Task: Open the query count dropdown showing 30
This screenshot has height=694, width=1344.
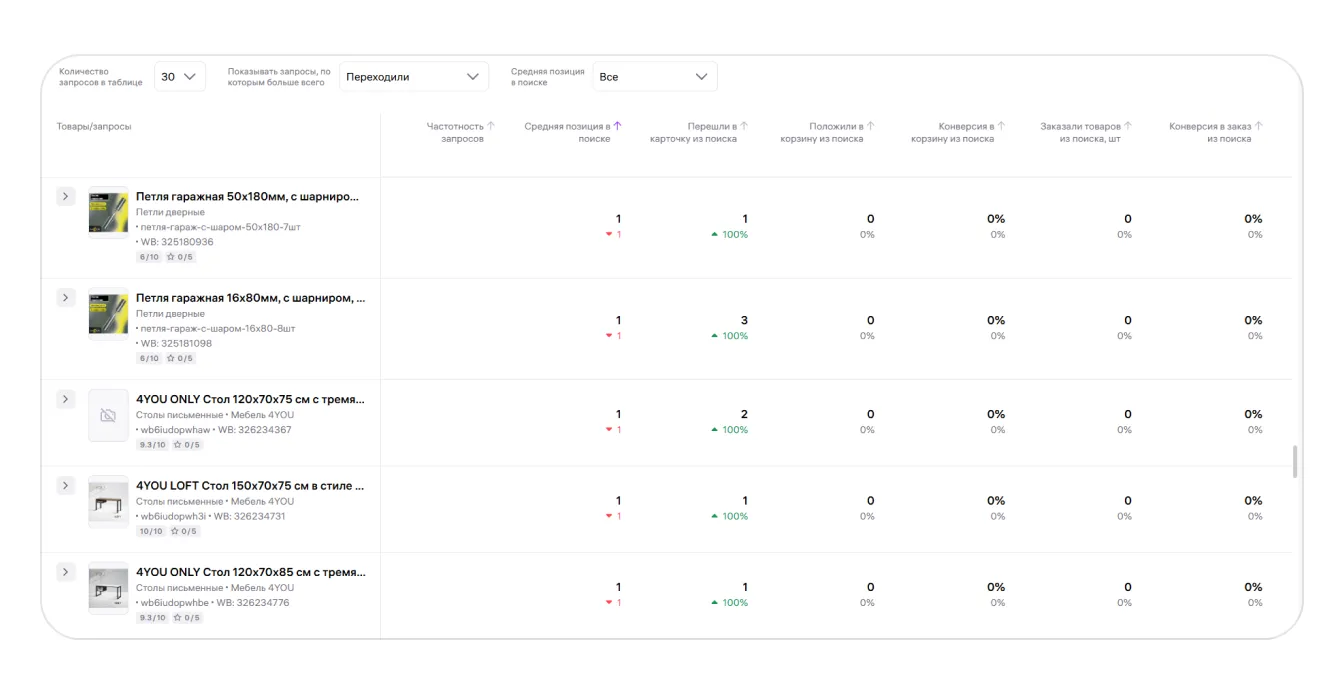Action: pyautogui.click(x=180, y=77)
